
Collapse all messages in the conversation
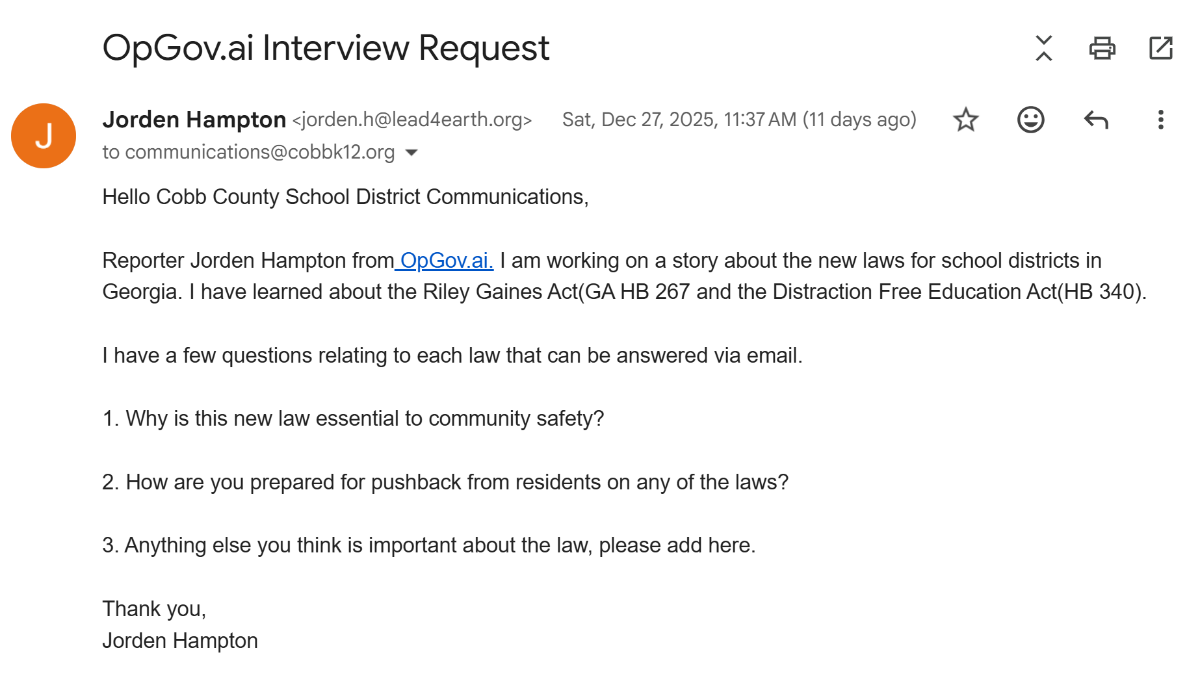[1043, 48]
